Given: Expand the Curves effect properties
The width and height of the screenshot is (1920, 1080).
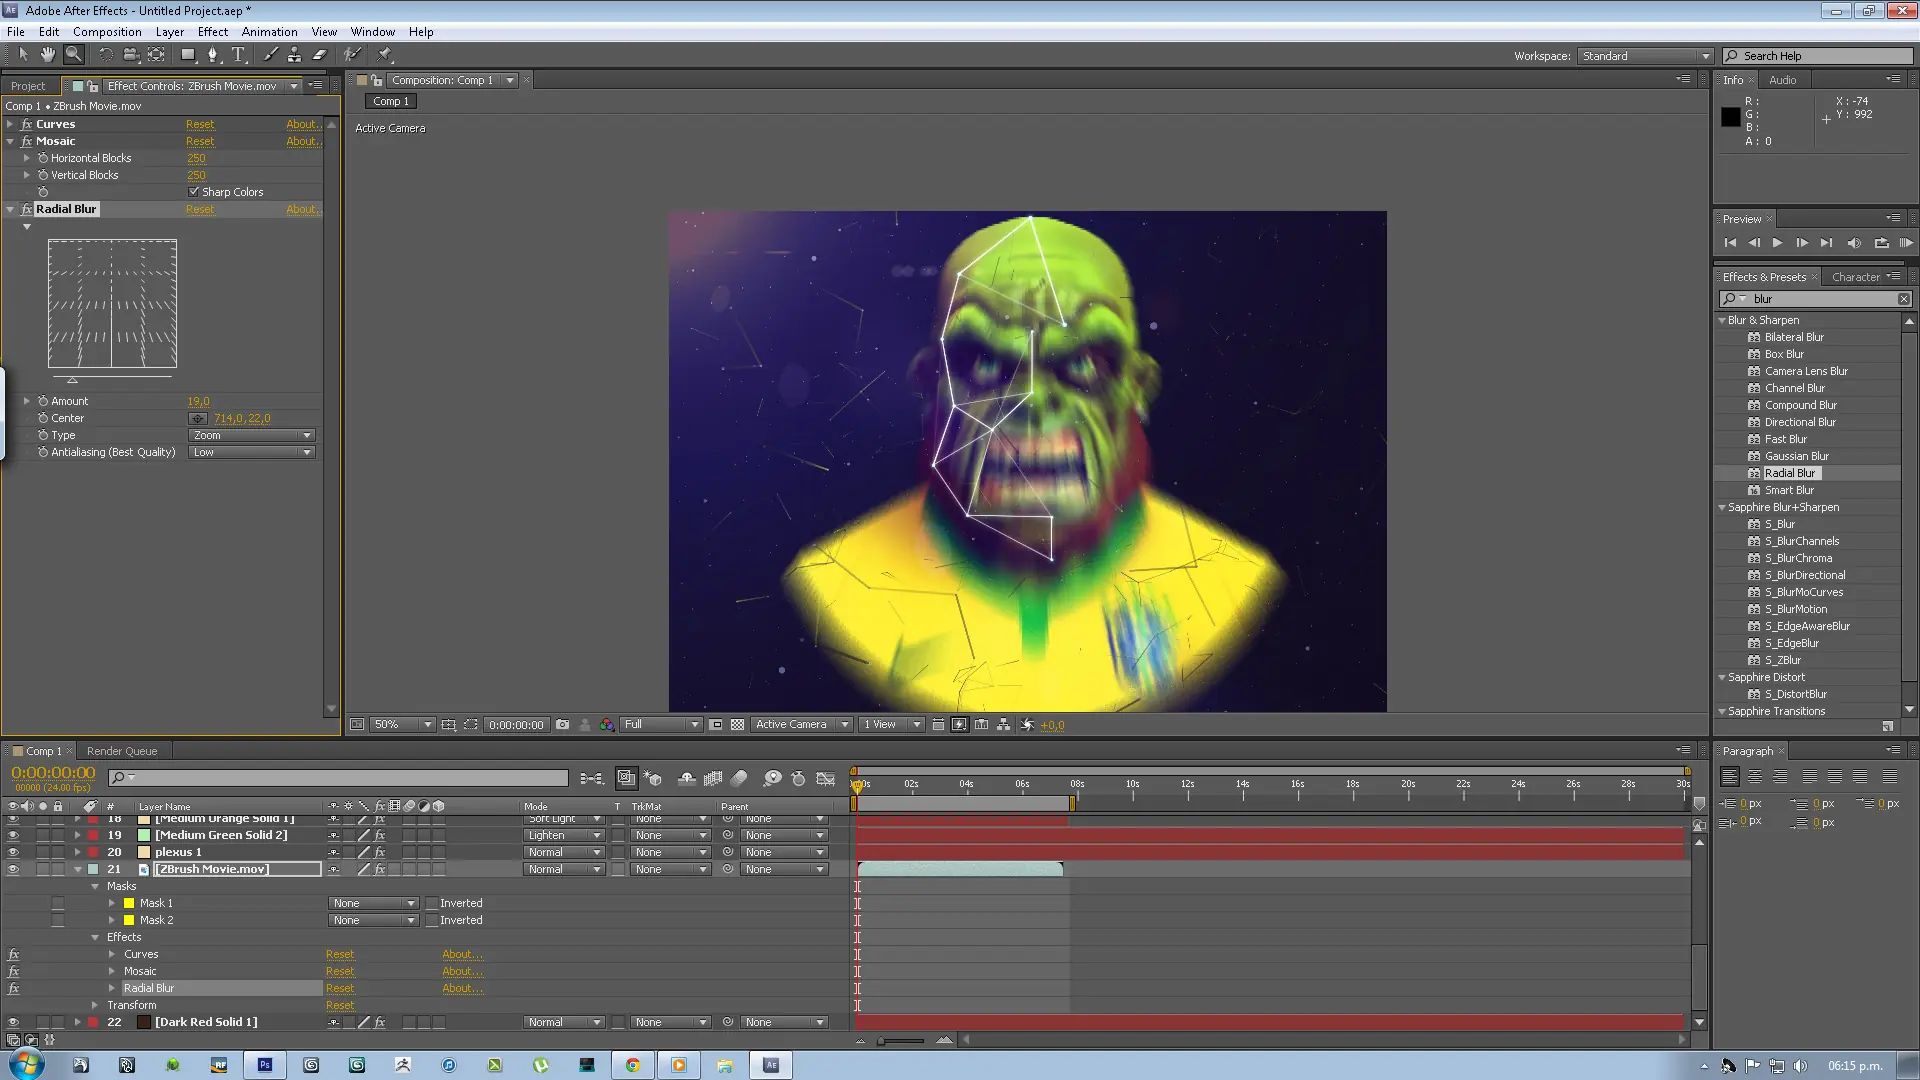Looking at the screenshot, I should [10, 124].
